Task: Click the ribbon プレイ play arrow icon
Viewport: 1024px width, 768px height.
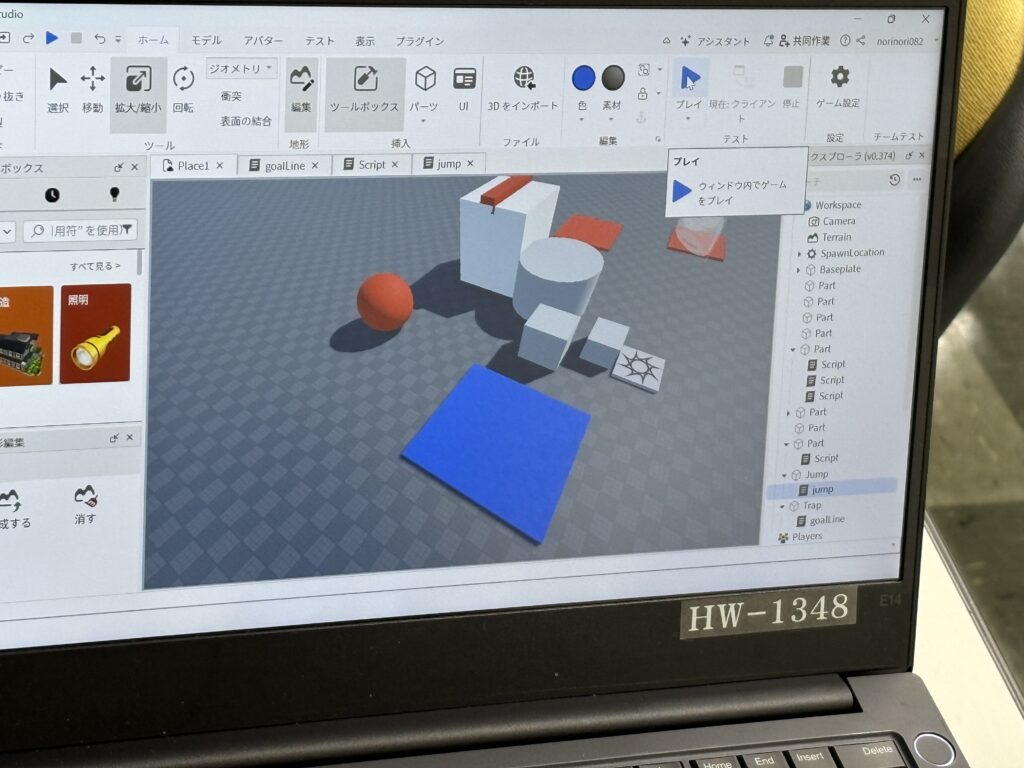Action: [689, 78]
